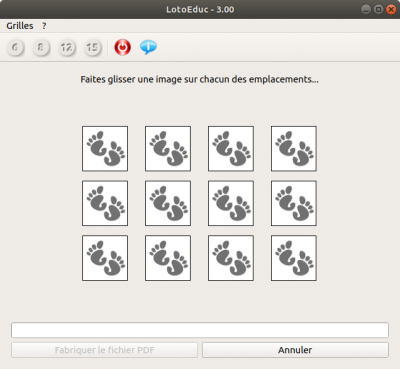400x369 pixels.
Task: Click the red power quit icon
Action: pos(123,47)
